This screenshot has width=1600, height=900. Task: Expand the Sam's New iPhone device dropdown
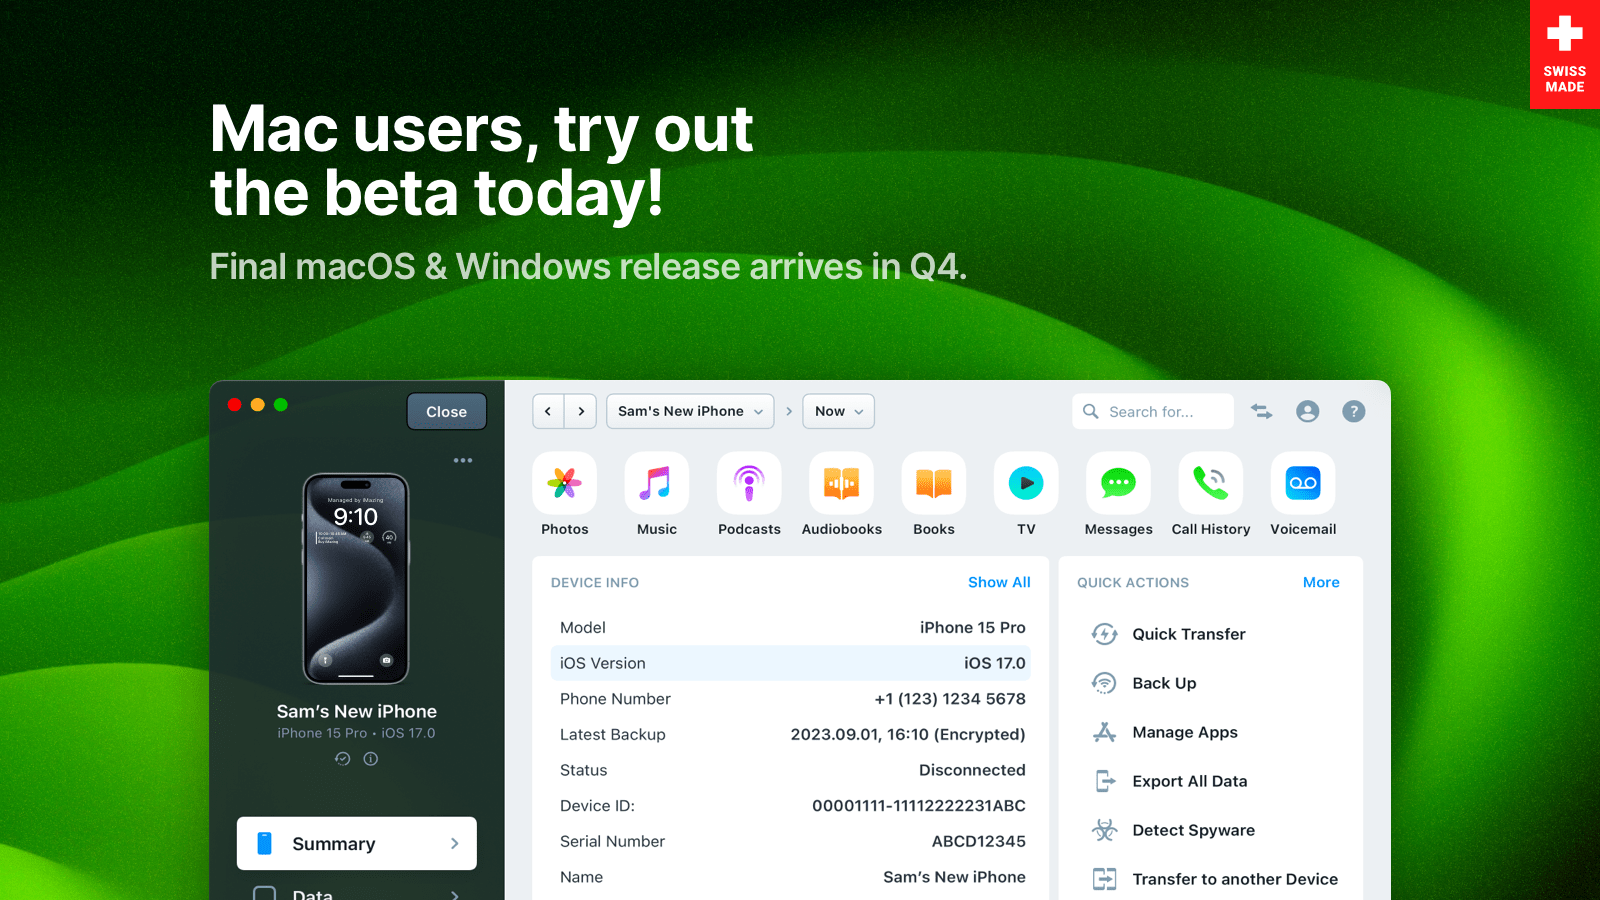click(x=690, y=411)
